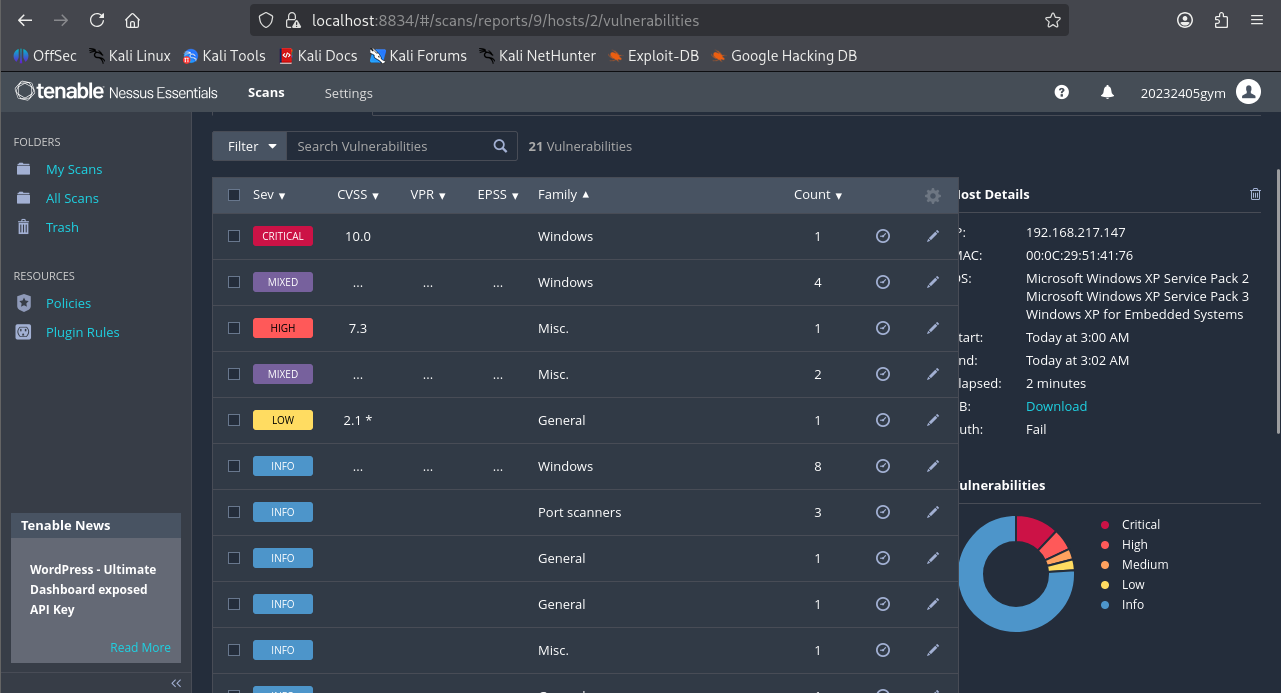The width and height of the screenshot is (1281, 693).
Task: Open the Firefox hamburger menu
Action: coord(1257,20)
